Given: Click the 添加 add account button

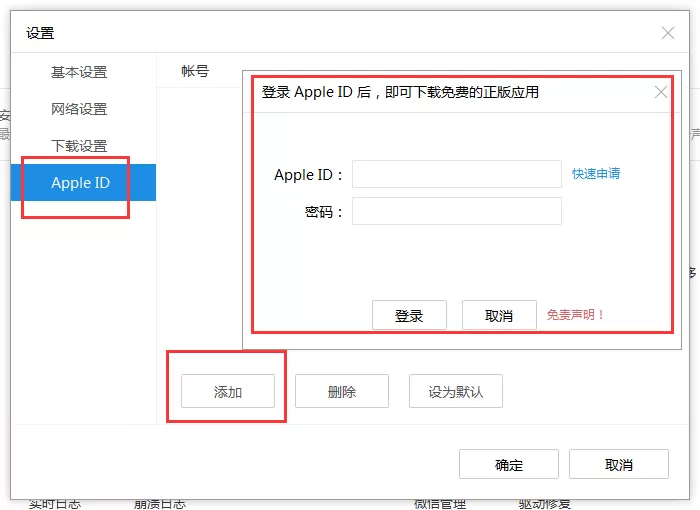Looking at the screenshot, I should click(x=228, y=391).
